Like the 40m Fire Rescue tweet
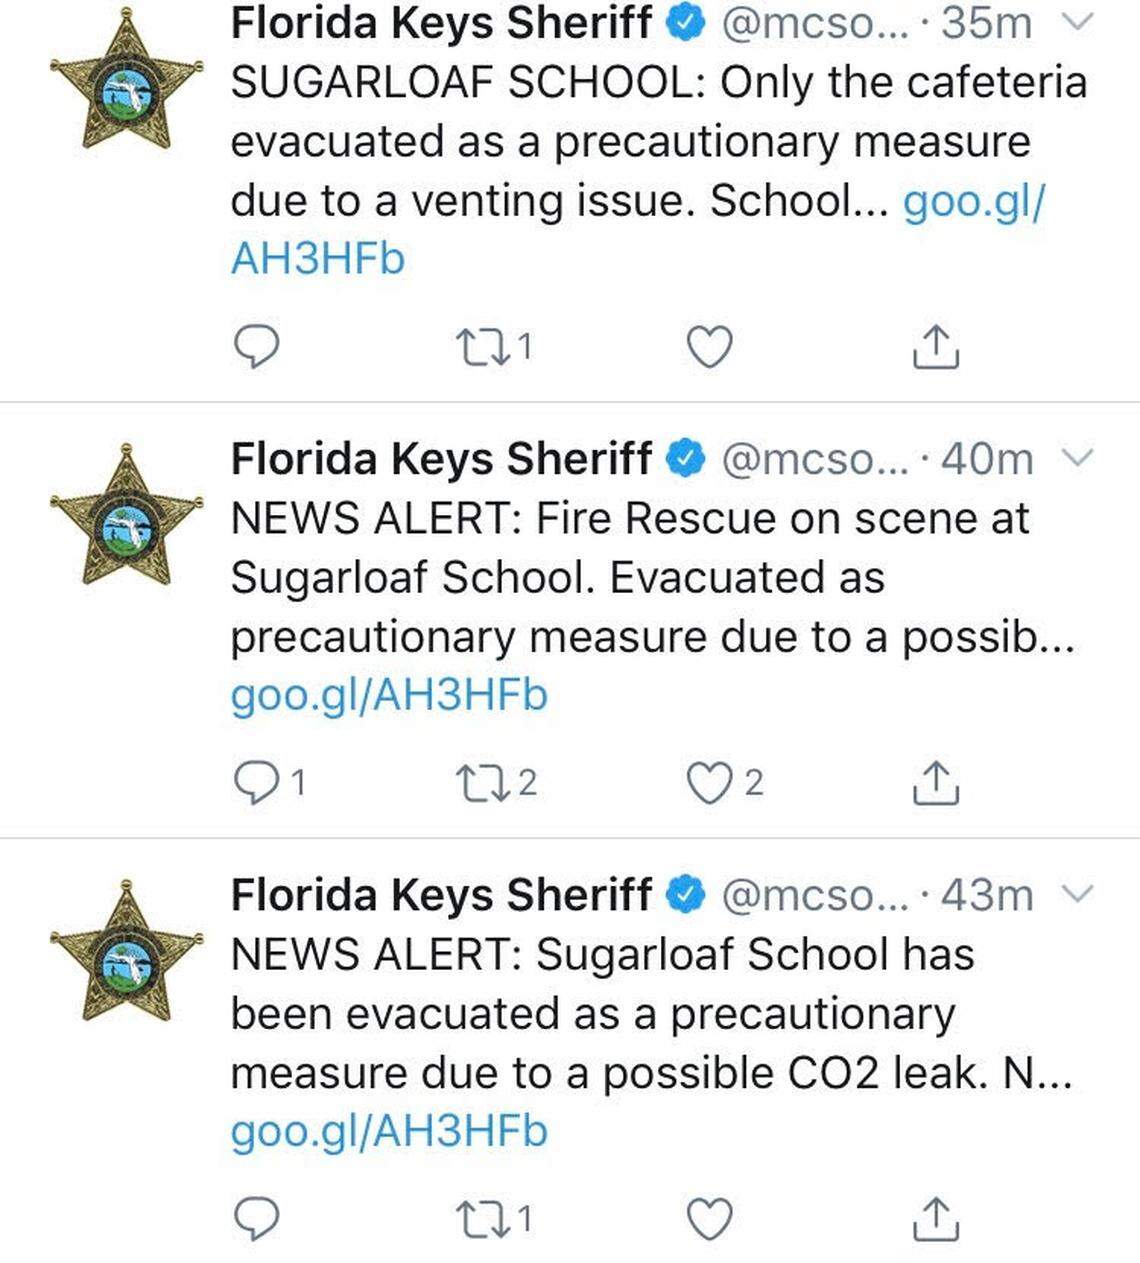 pyautogui.click(x=710, y=782)
